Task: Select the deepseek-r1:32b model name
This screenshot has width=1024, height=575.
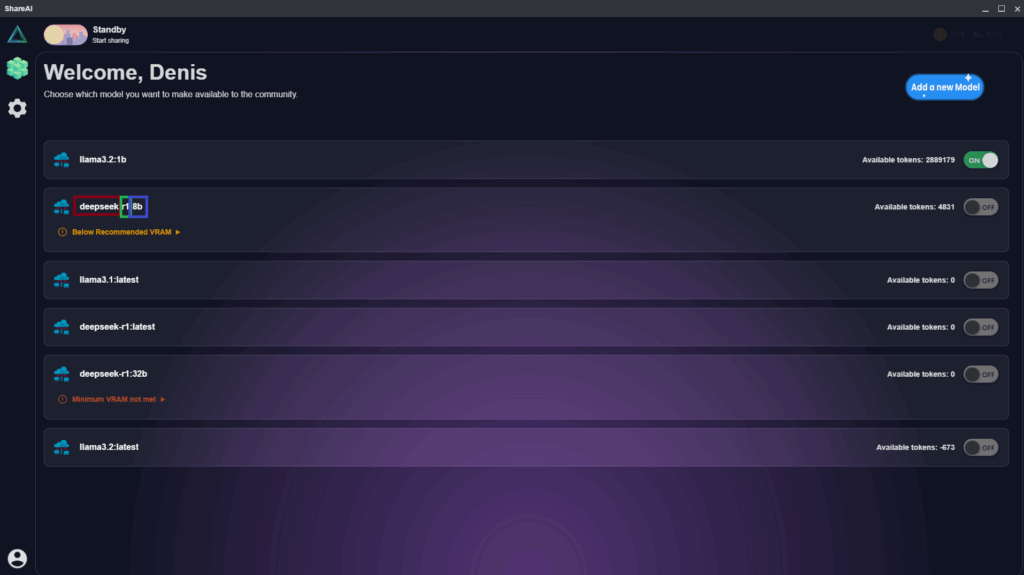Action: [x=113, y=374]
